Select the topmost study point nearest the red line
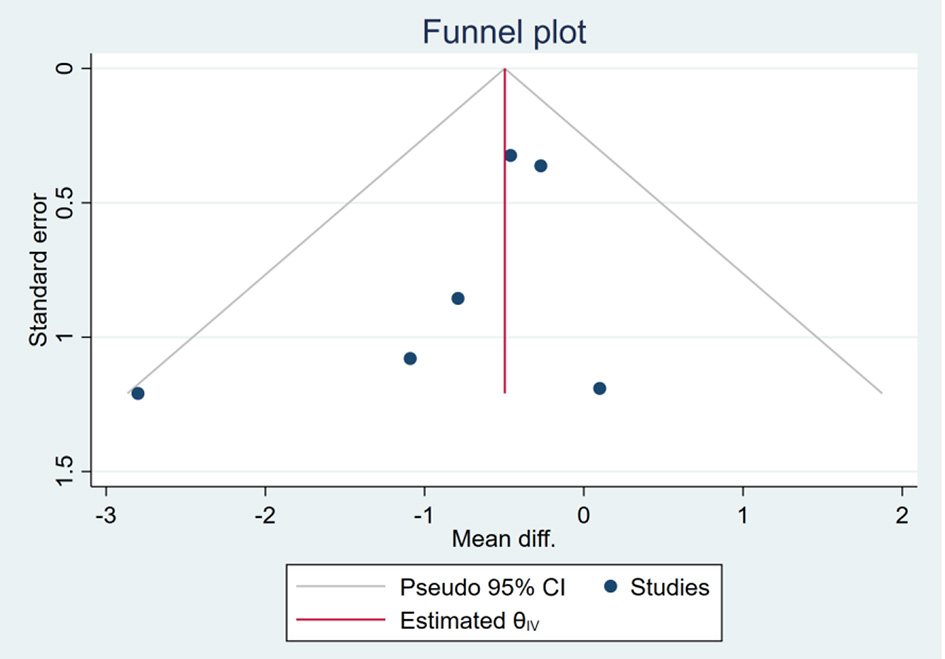Screen dimensions: 945x659 510,155
